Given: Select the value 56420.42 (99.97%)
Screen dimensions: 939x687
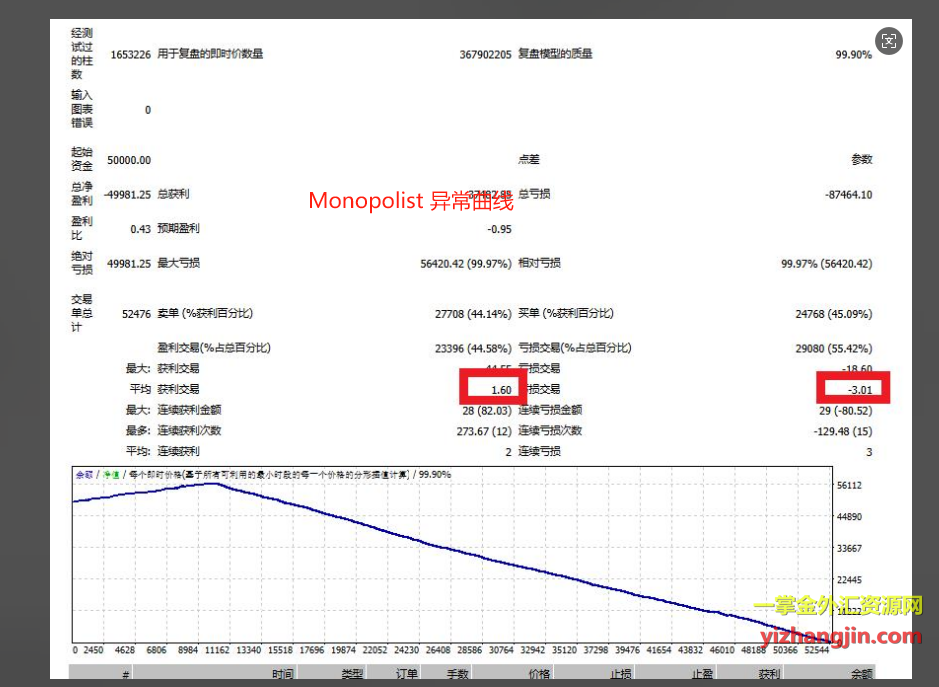Looking at the screenshot, I should coord(466,264).
